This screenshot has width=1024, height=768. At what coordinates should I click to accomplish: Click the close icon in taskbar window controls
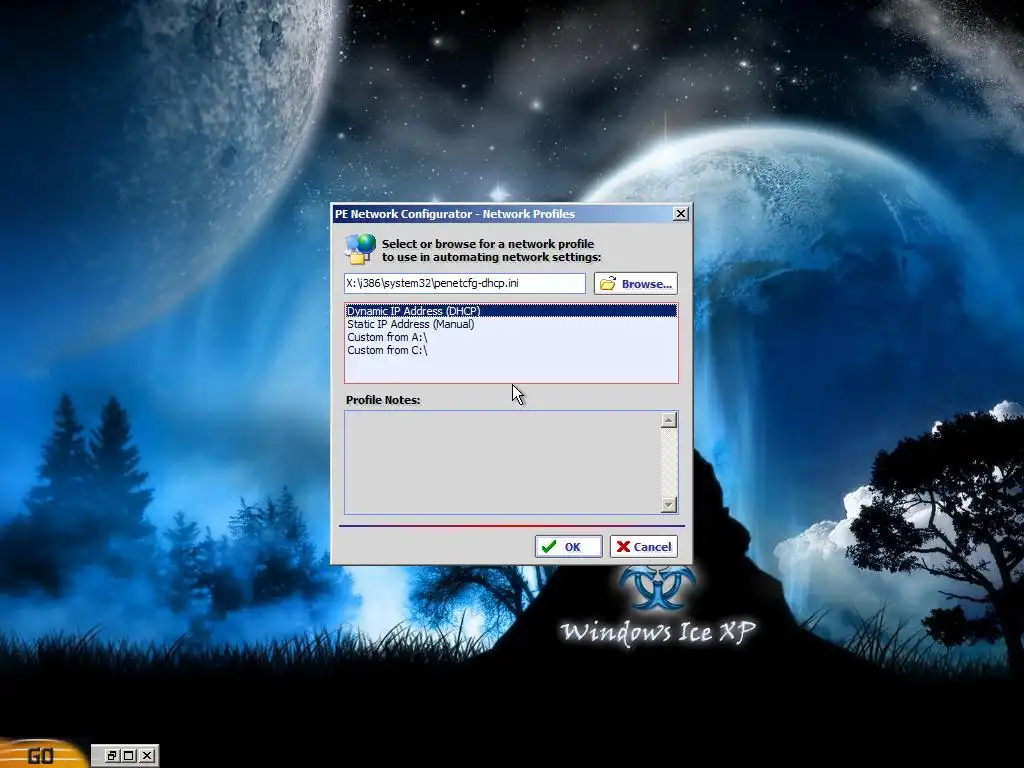(x=148, y=756)
